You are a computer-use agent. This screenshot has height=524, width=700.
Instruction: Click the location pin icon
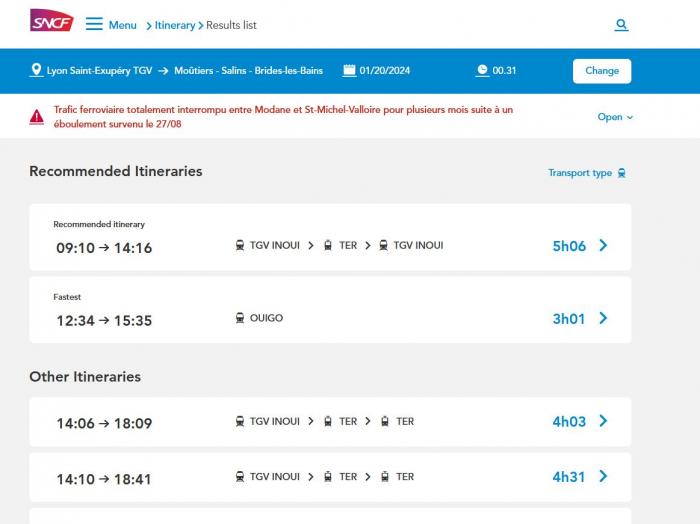coord(36,70)
